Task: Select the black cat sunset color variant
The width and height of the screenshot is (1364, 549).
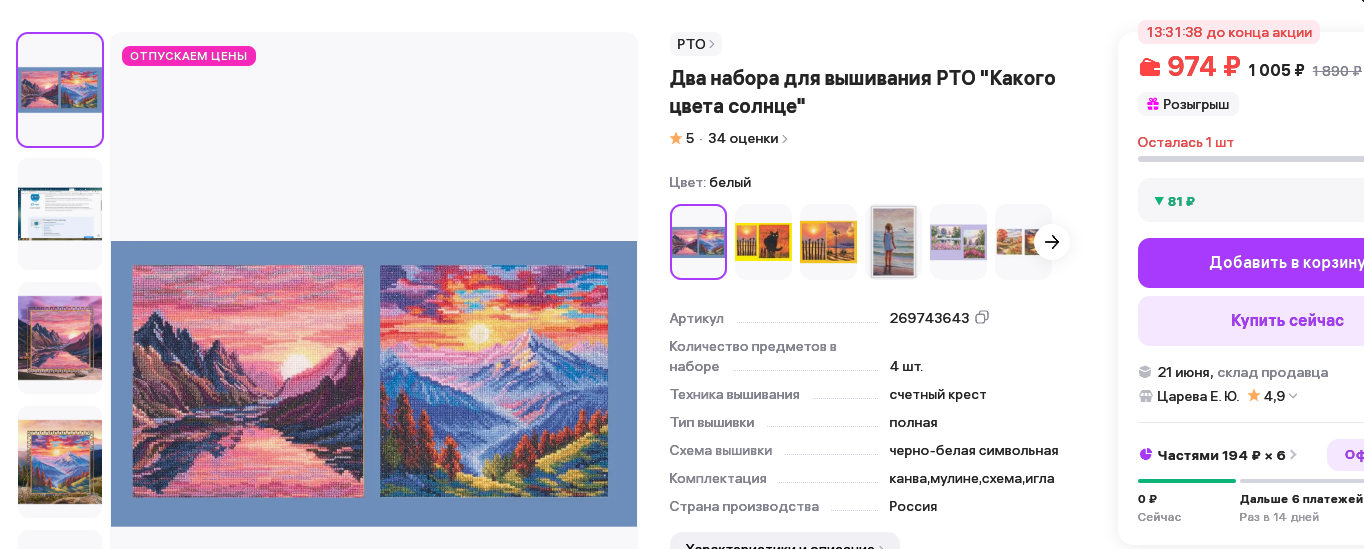Action: [763, 242]
